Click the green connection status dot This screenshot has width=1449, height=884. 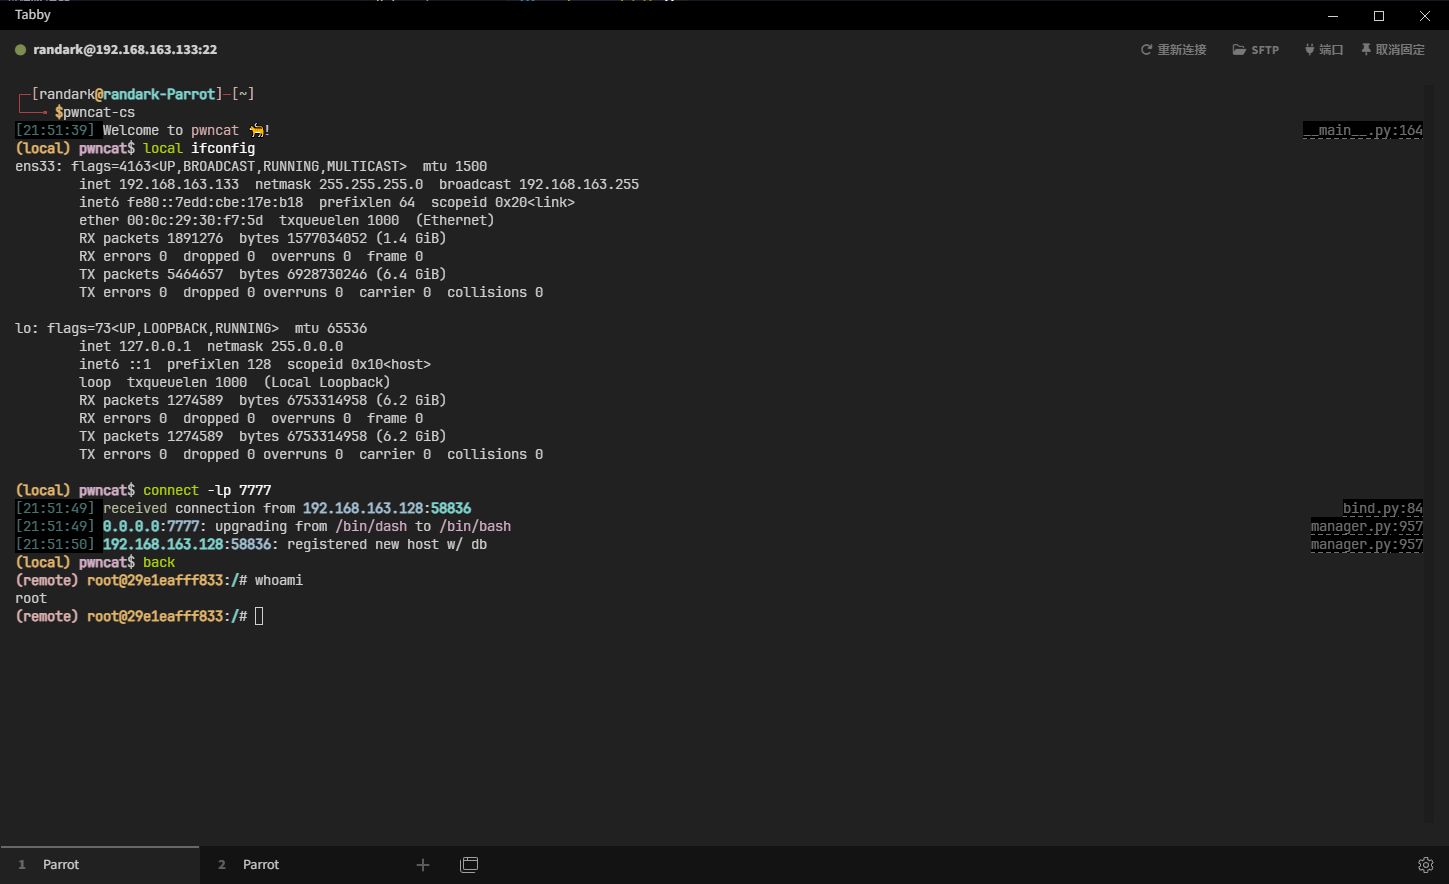[20, 49]
